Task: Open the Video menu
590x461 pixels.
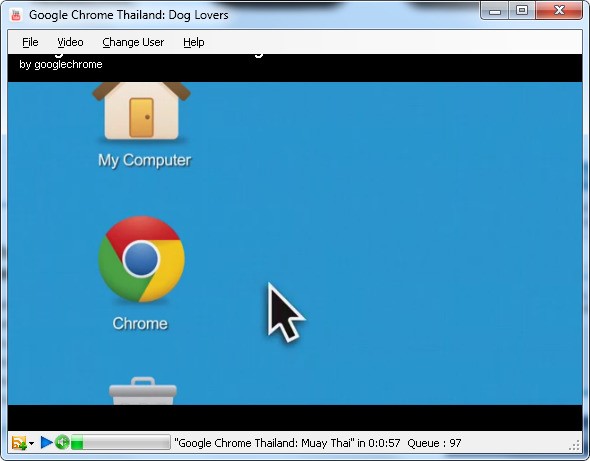Action: (x=70, y=42)
